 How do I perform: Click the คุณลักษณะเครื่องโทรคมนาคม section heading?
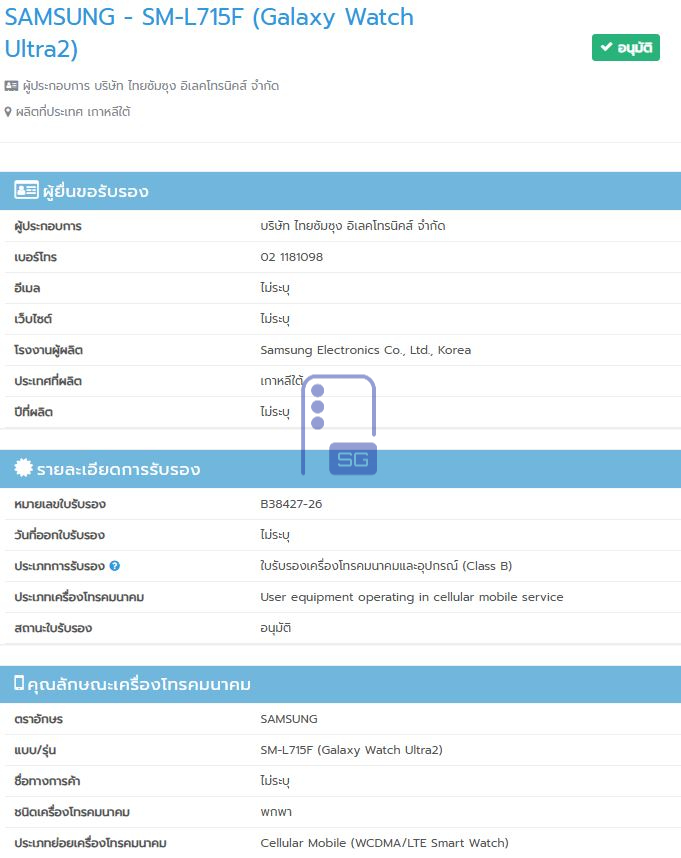(x=139, y=684)
